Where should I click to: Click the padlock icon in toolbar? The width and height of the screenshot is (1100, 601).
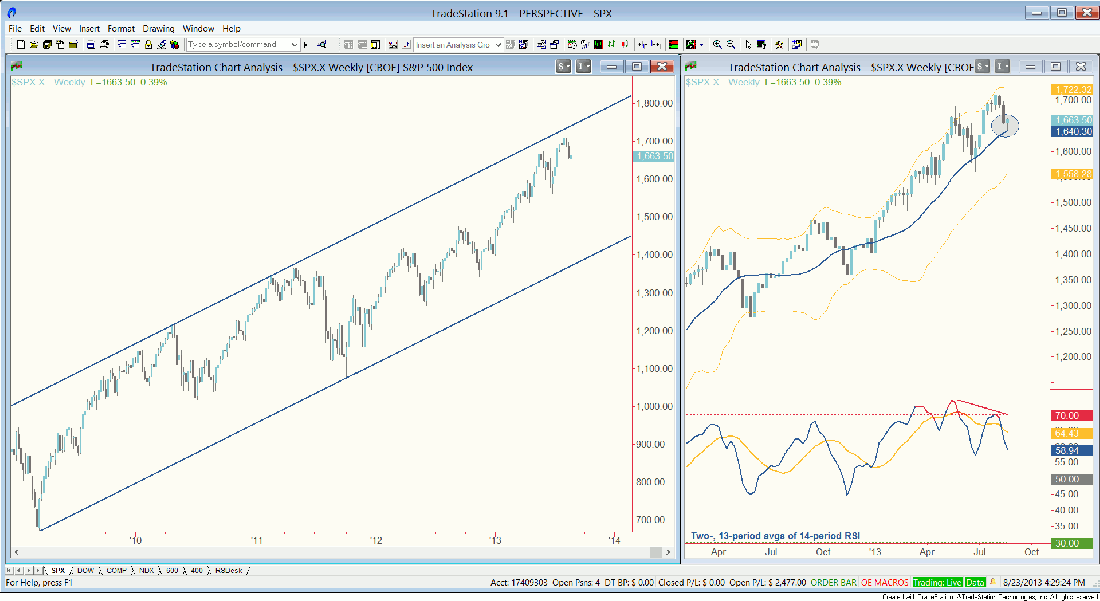point(148,45)
